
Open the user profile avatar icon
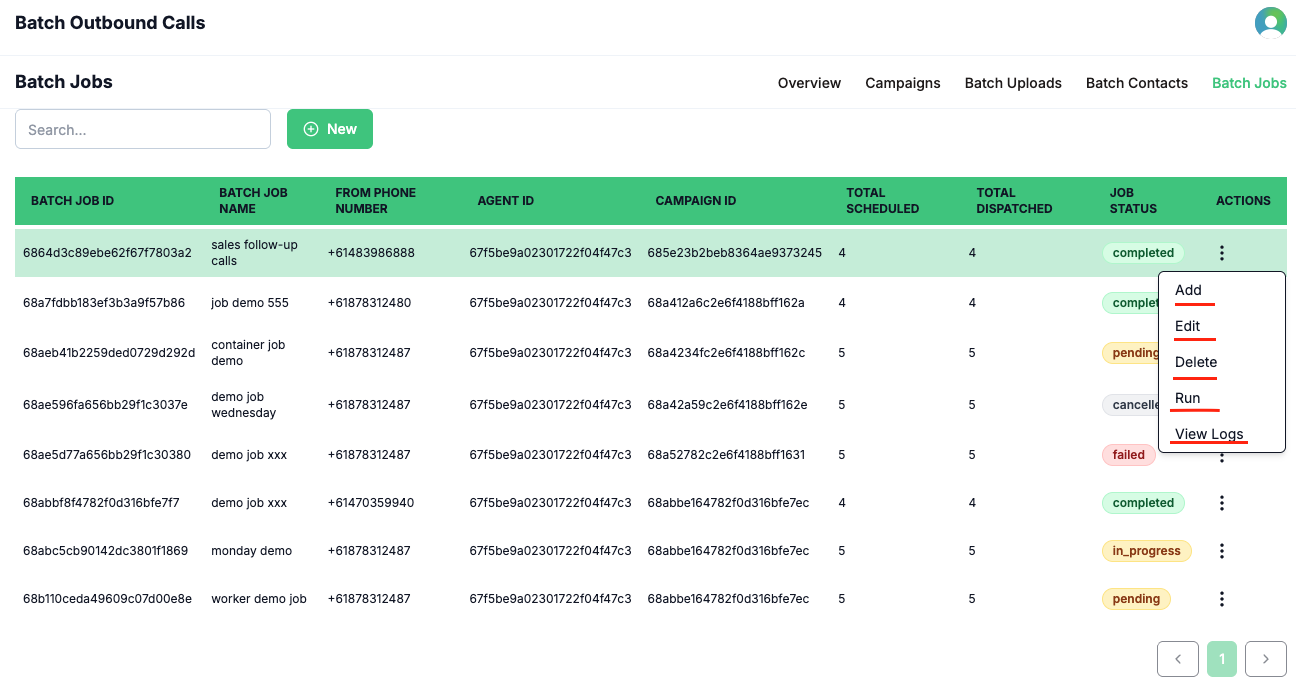coord(1270,21)
